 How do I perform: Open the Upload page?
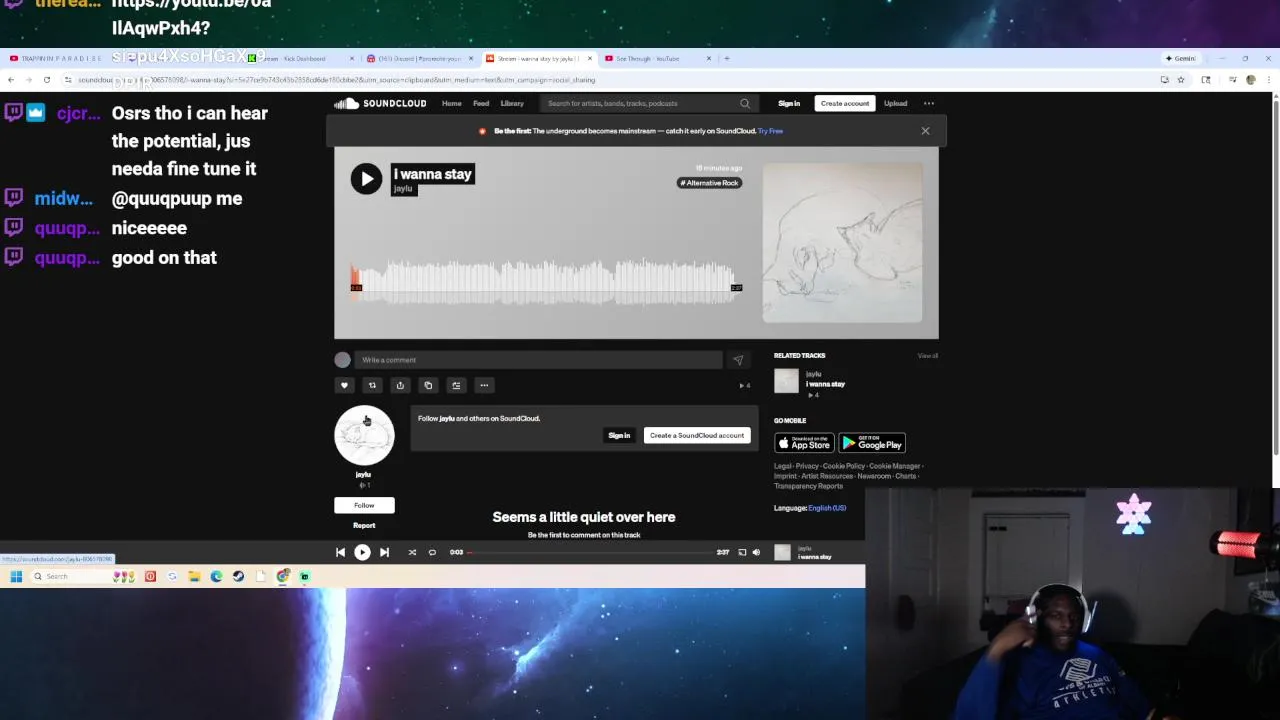pos(895,103)
